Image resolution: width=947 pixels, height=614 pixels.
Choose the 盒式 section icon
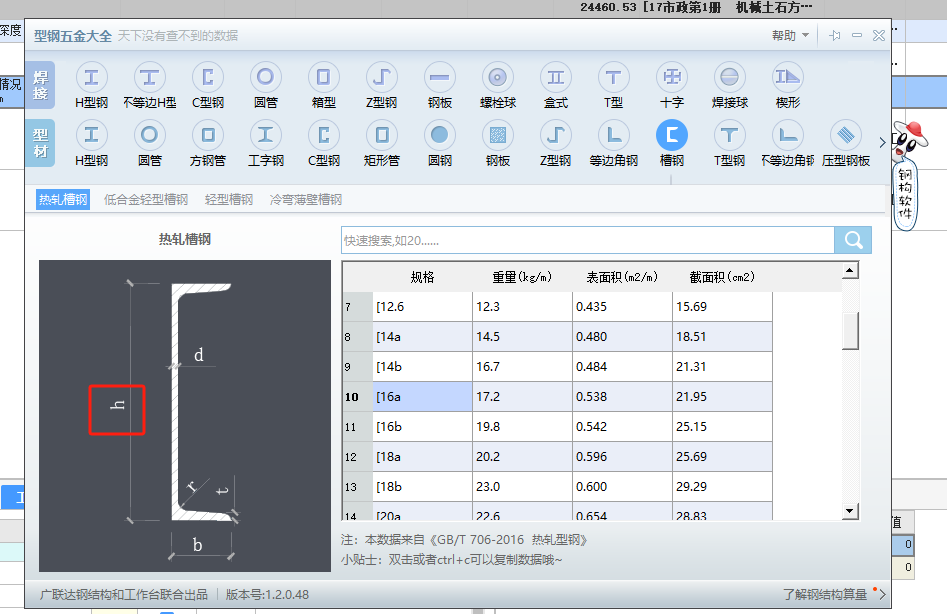coord(556,77)
